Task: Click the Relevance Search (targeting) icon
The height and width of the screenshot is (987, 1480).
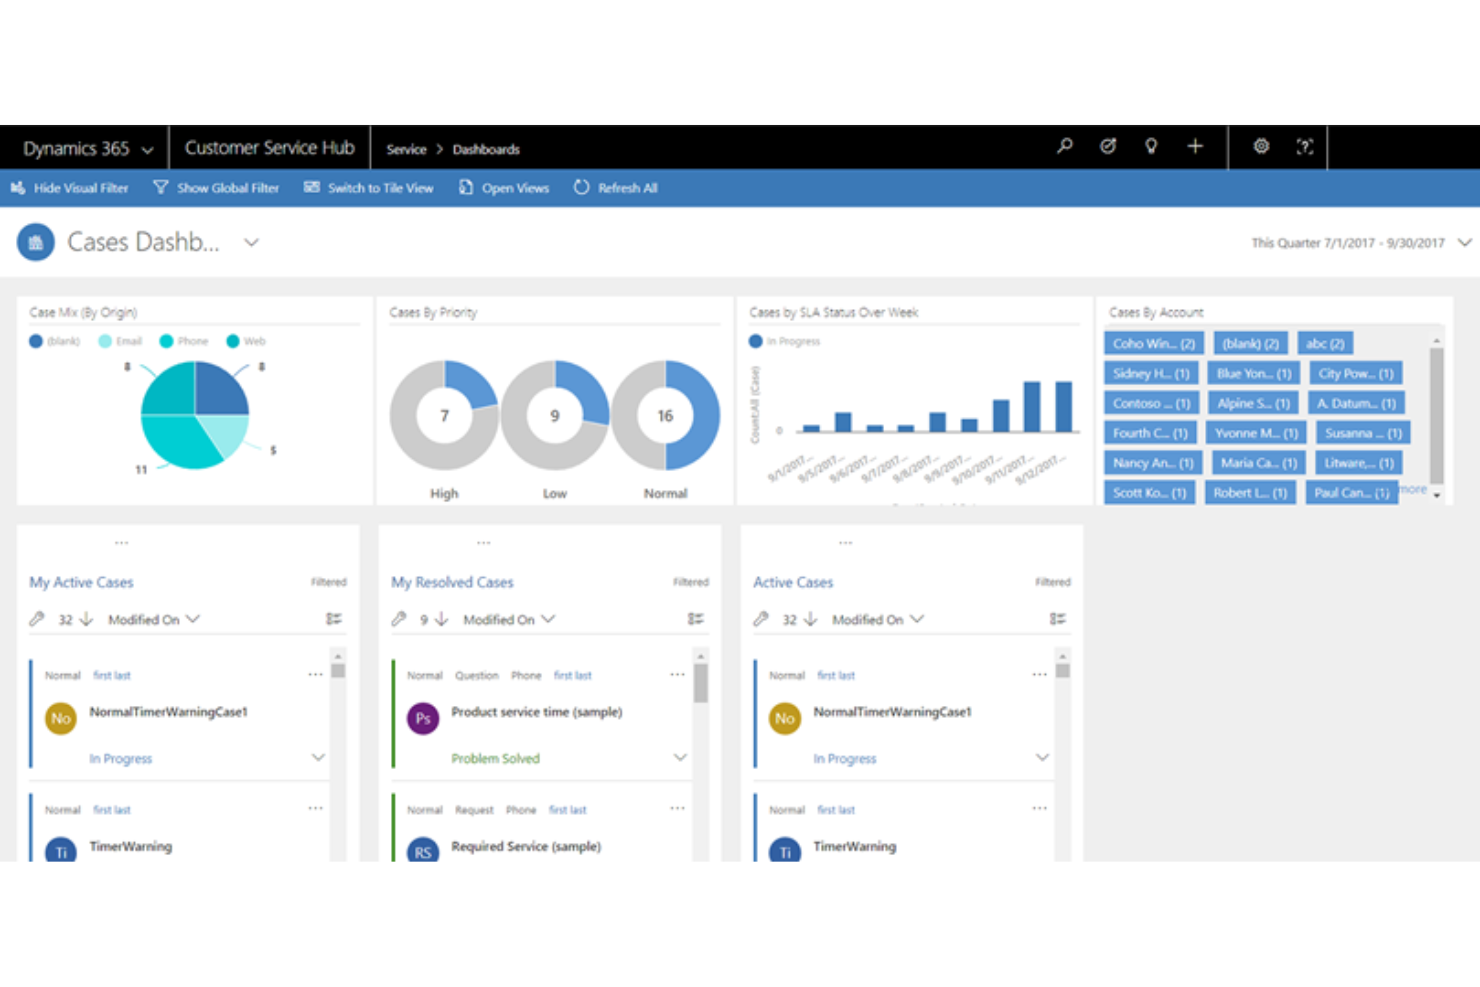Action: pos(1107,146)
